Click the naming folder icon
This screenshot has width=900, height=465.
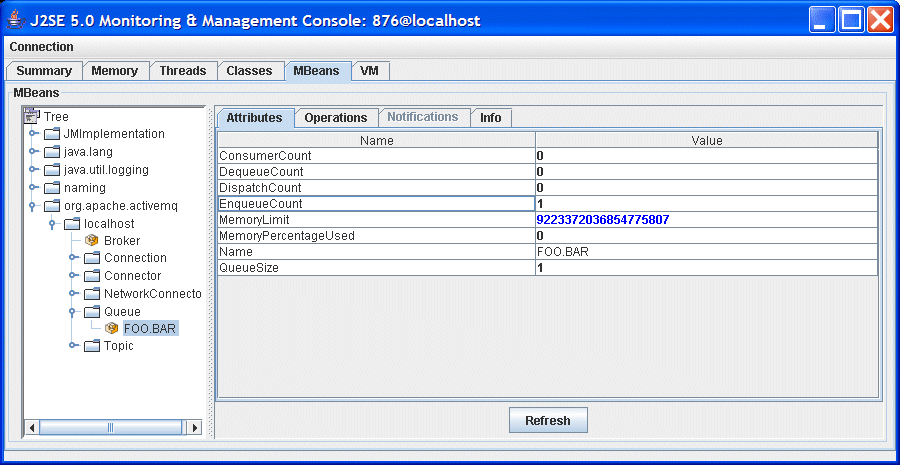pyautogui.click(x=52, y=188)
